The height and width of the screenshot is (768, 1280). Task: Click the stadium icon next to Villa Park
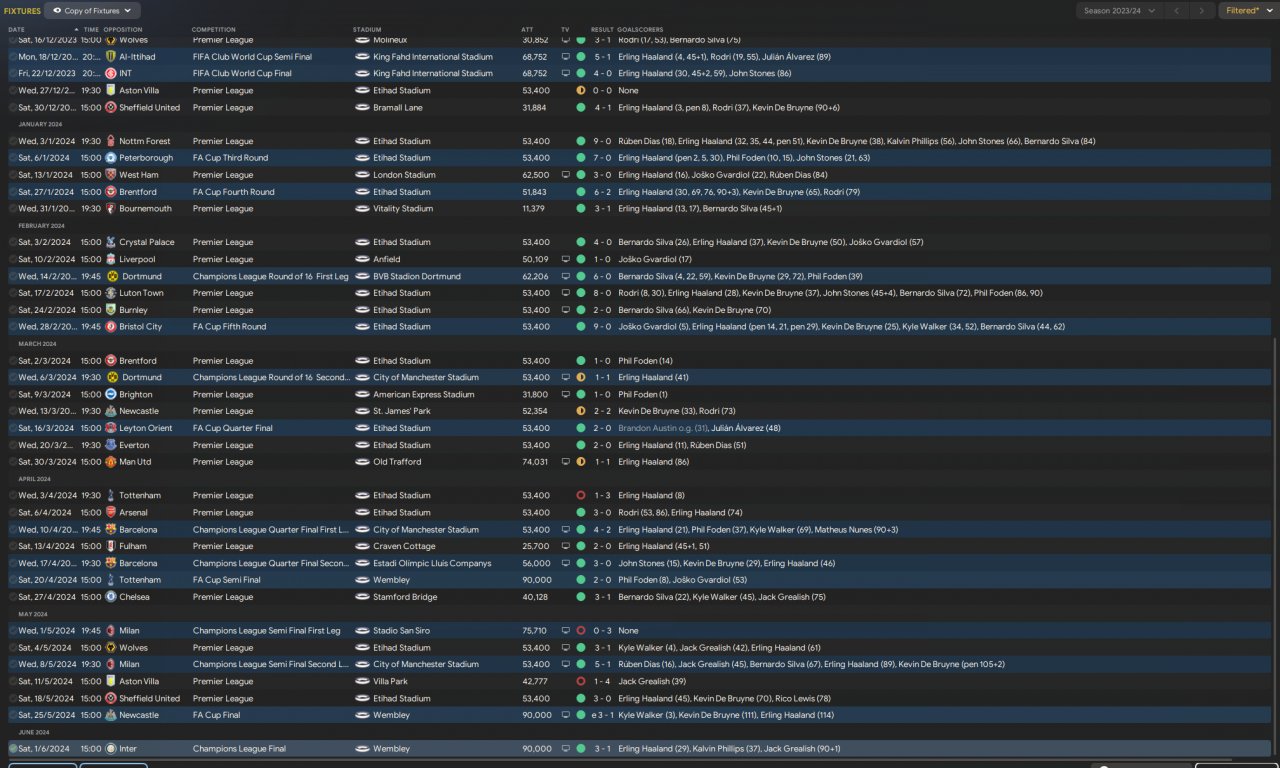[x=362, y=681]
